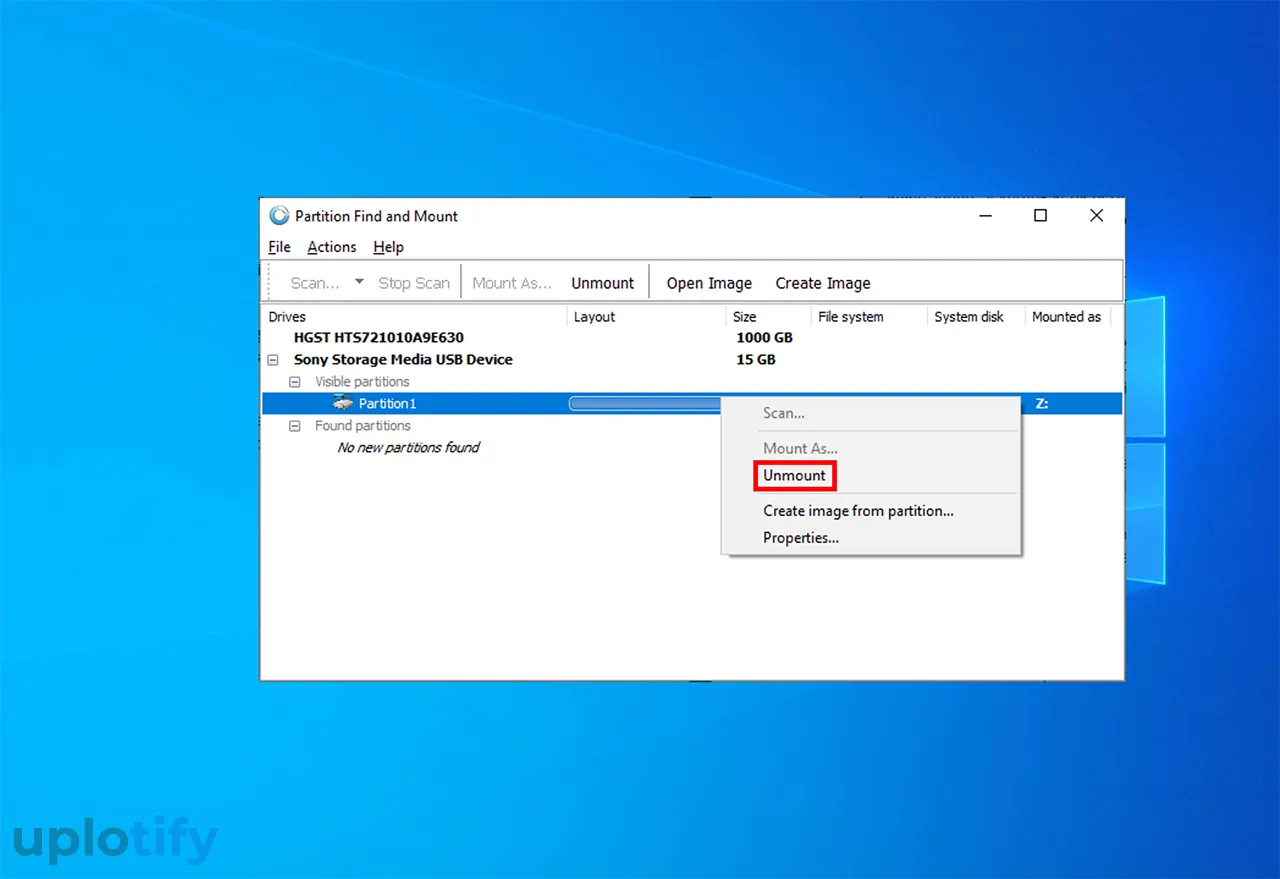Viewport: 1280px width, 879px height.
Task: Click Create Image in the toolbar
Action: pos(823,283)
